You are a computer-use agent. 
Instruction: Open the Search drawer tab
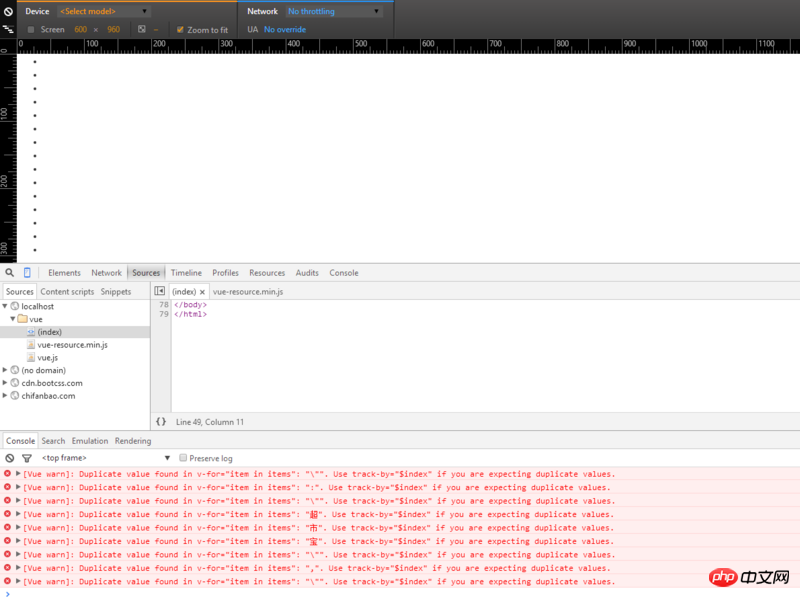click(54, 441)
